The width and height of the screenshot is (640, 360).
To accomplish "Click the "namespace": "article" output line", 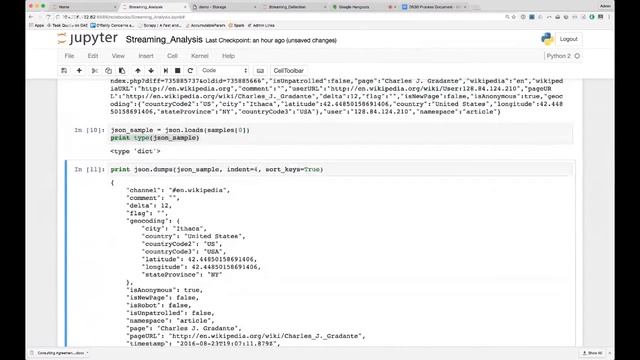I will click(170, 321).
